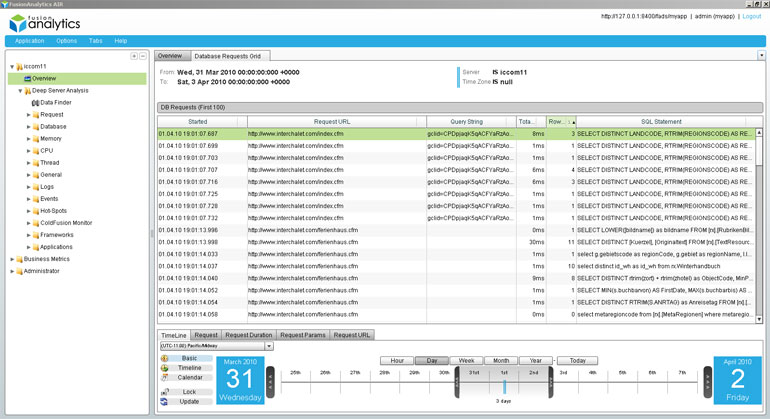Screen dimensions: 770x419
Task: Open the Tabs menu
Action: (x=96, y=41)
